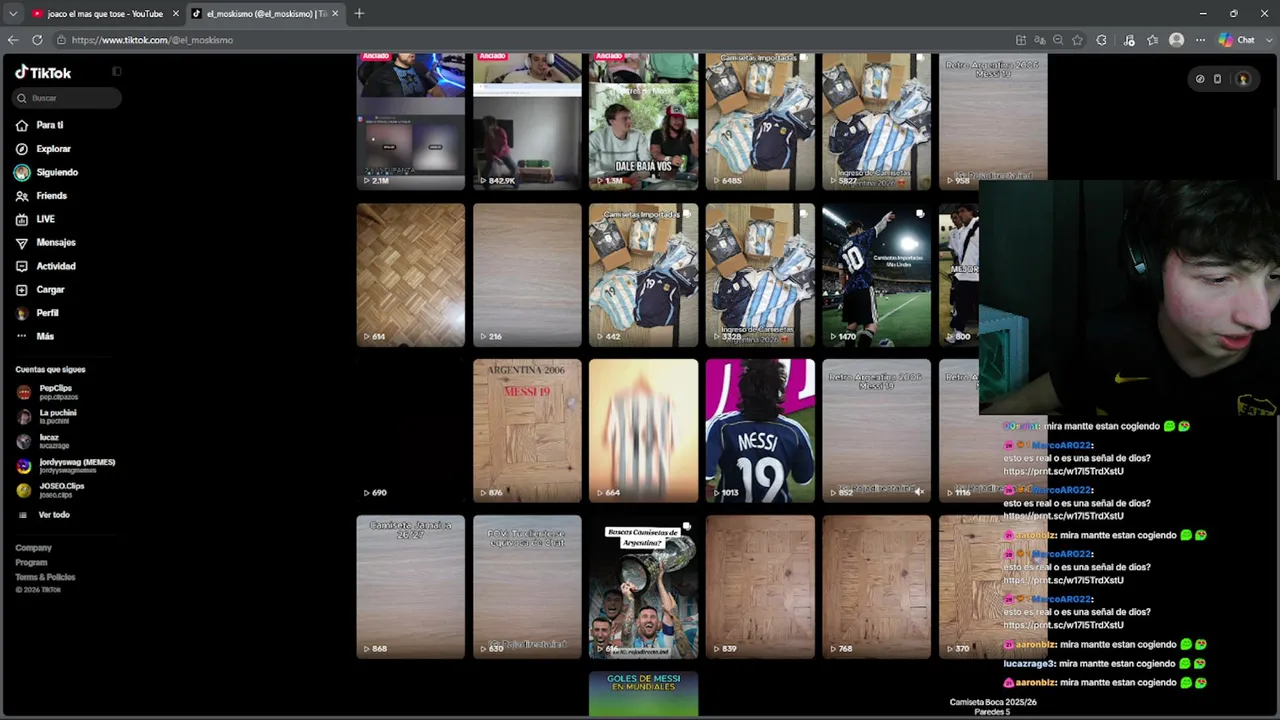The height and width of the screenshot is (720, 1280).
Task: Open La puchini followed account
Action: 47,416
